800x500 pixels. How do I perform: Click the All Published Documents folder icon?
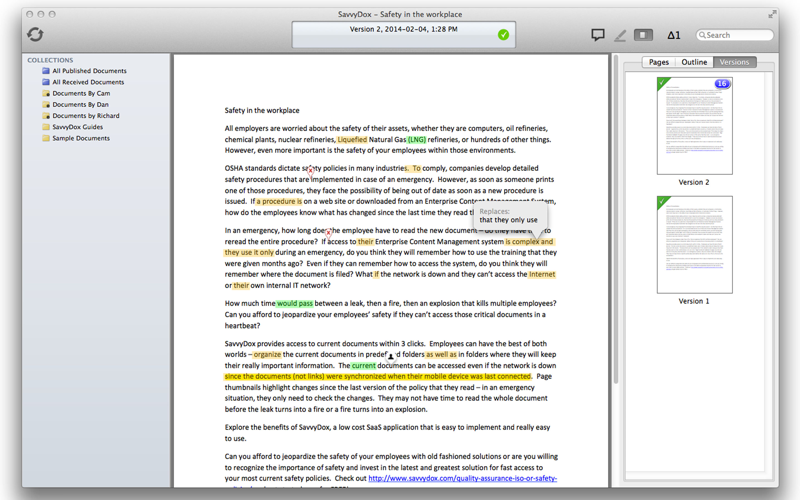click(46, 70)
